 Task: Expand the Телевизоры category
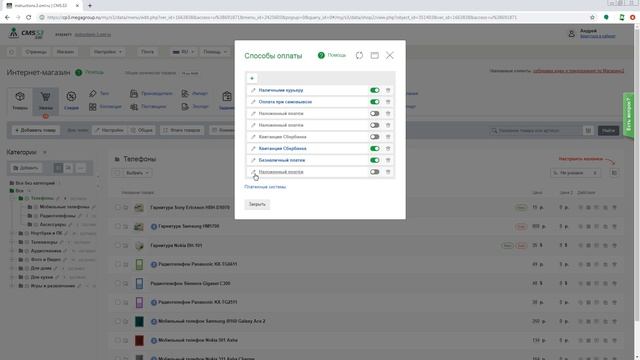pyautogui.click(x=12, y=242)
